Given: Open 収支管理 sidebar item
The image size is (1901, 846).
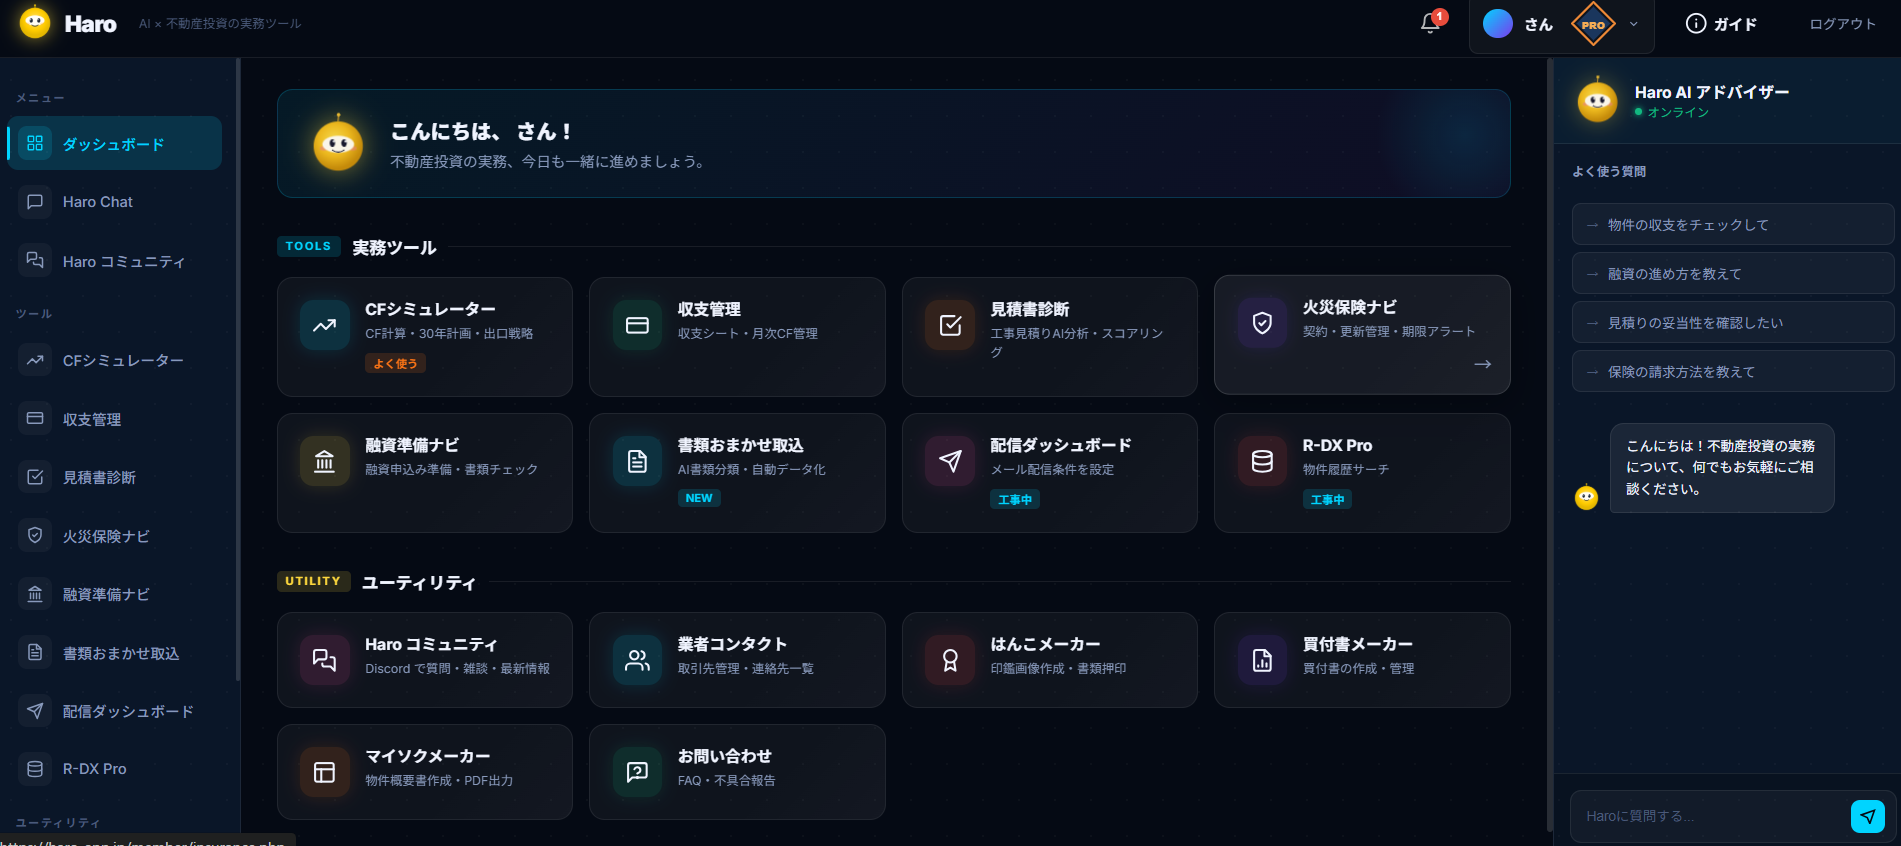Looking at the screenshot, I should tap(115, 419).
